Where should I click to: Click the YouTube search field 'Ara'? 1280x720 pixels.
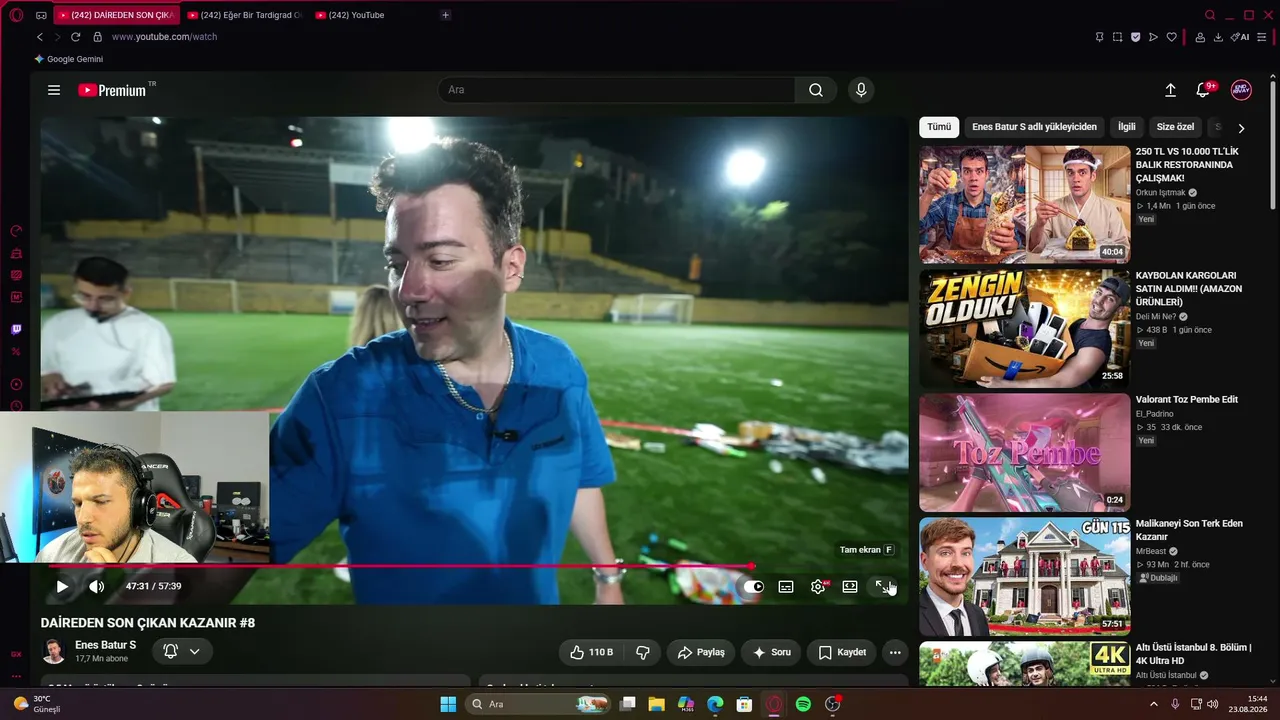tap(616, 90)
